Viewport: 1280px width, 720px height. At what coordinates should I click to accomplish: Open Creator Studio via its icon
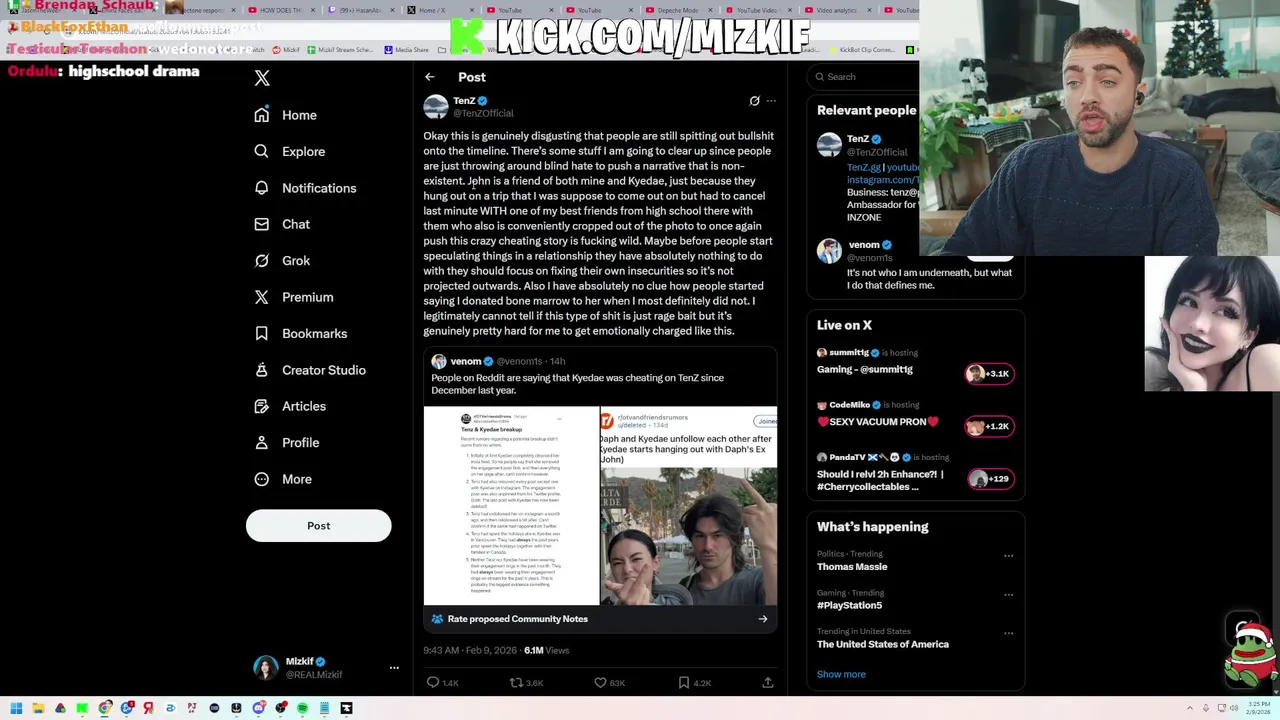coord(261,370)
